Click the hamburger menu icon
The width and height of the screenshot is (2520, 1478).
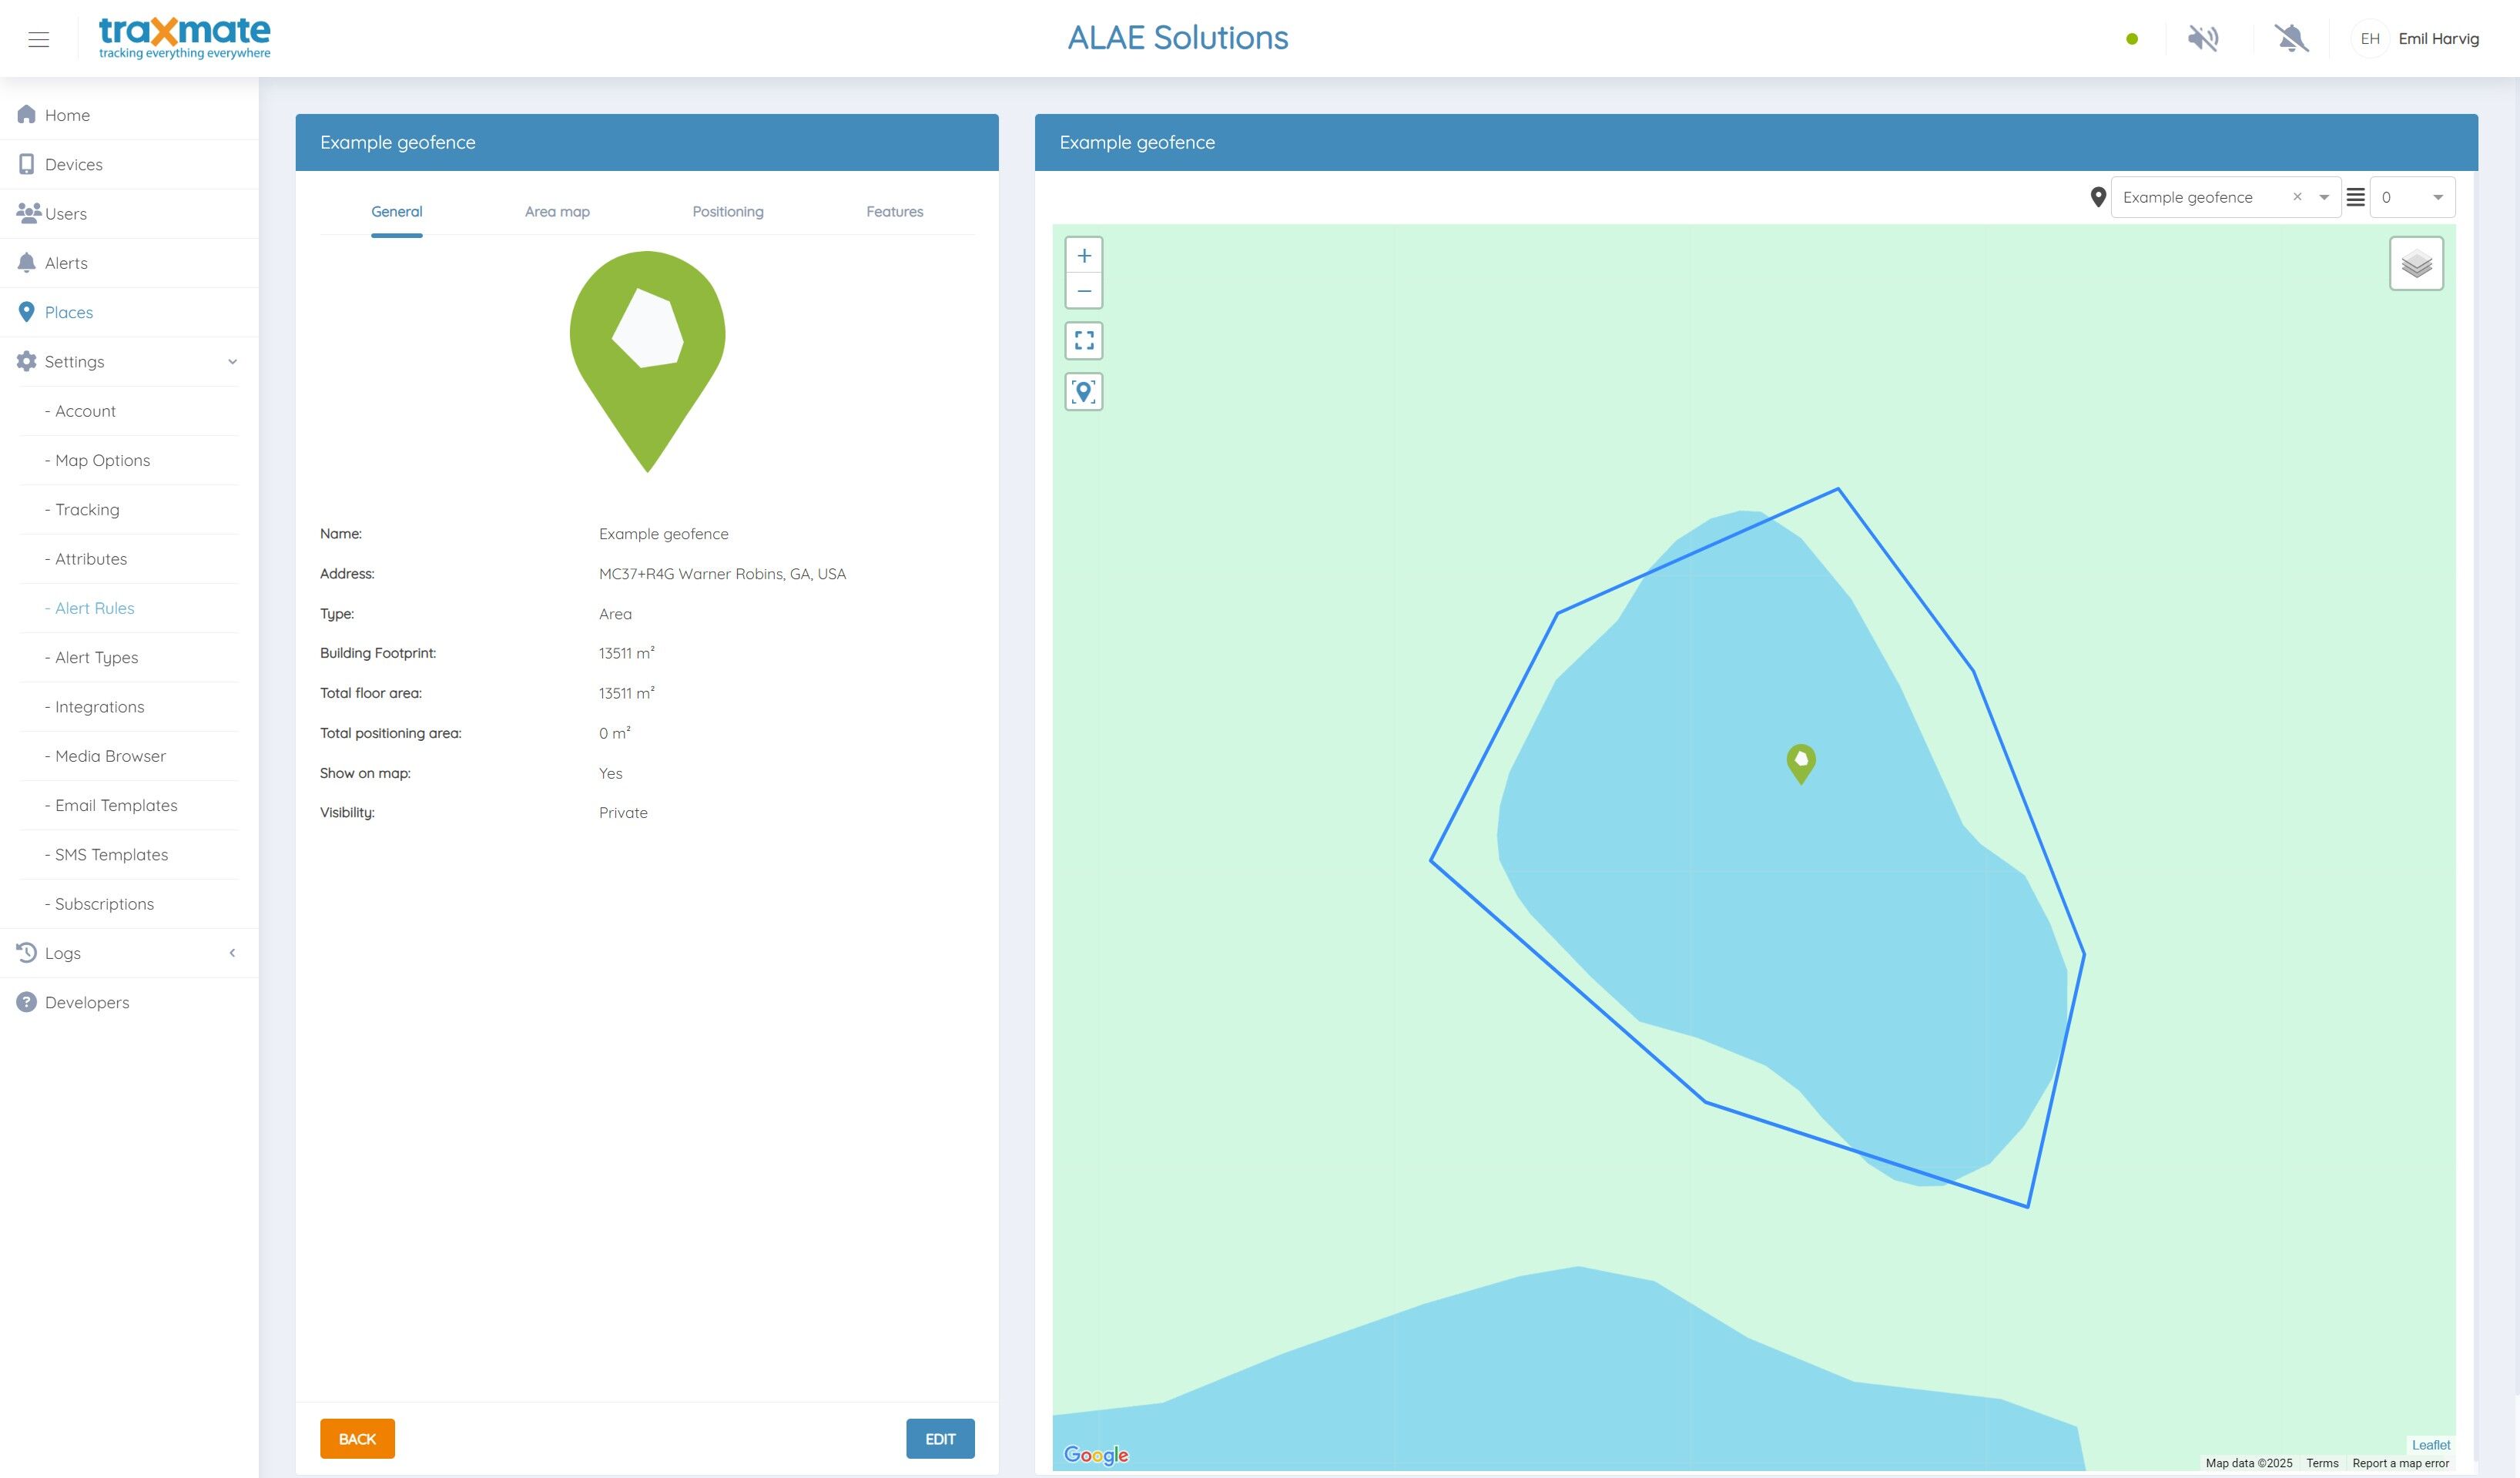pos(38,39)
